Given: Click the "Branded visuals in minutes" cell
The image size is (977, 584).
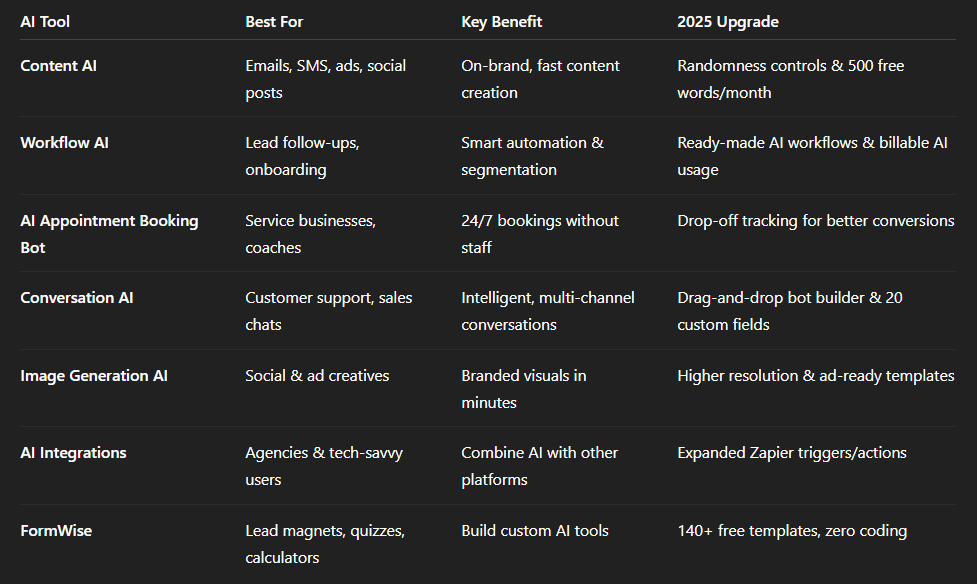Looking at the screenshot, I should (x=523, y=389).
